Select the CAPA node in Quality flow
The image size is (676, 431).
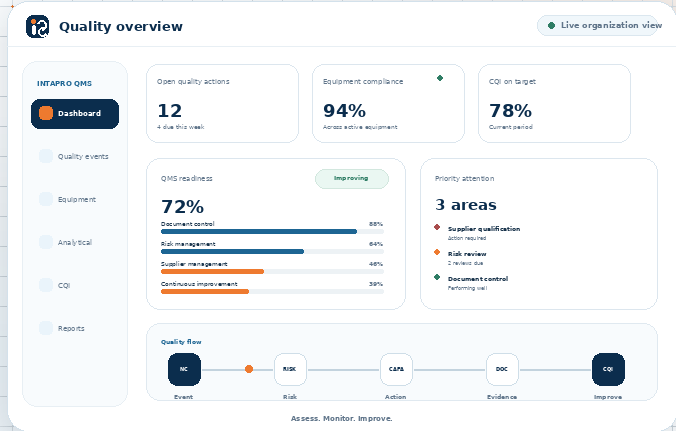point(396,369)
